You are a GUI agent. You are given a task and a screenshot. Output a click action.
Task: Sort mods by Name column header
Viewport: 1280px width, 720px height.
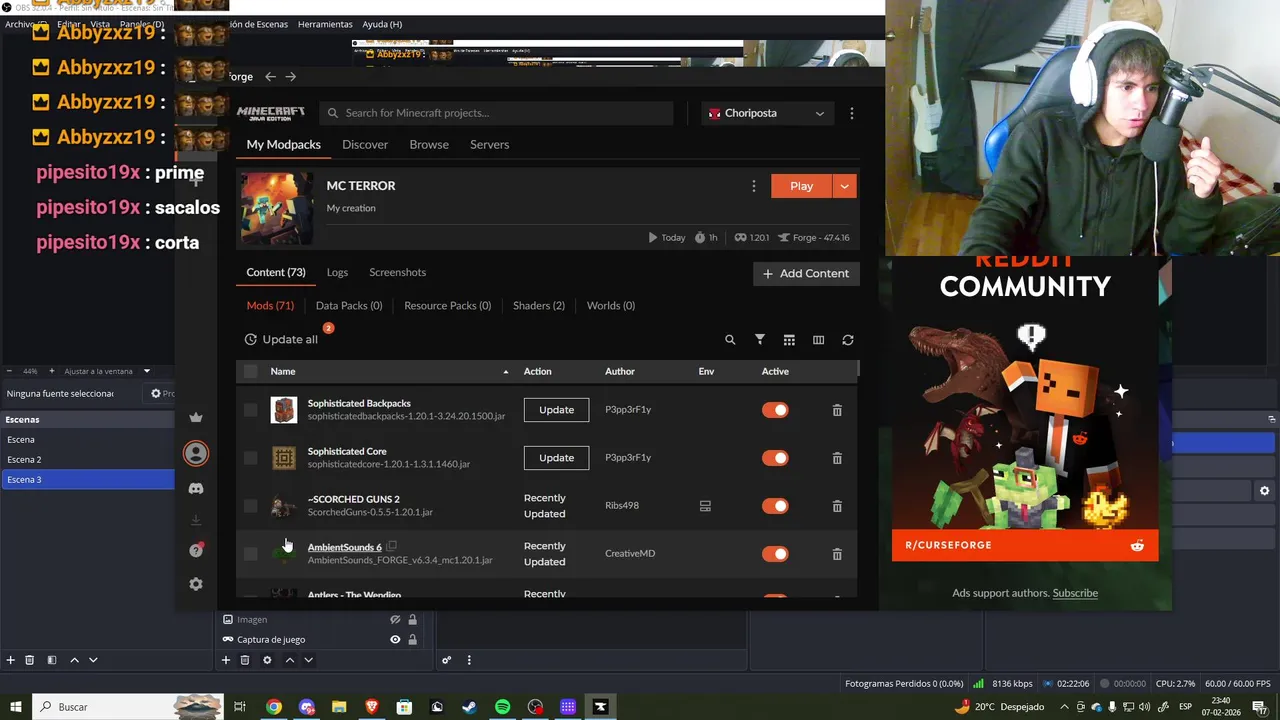coord(283,371)
